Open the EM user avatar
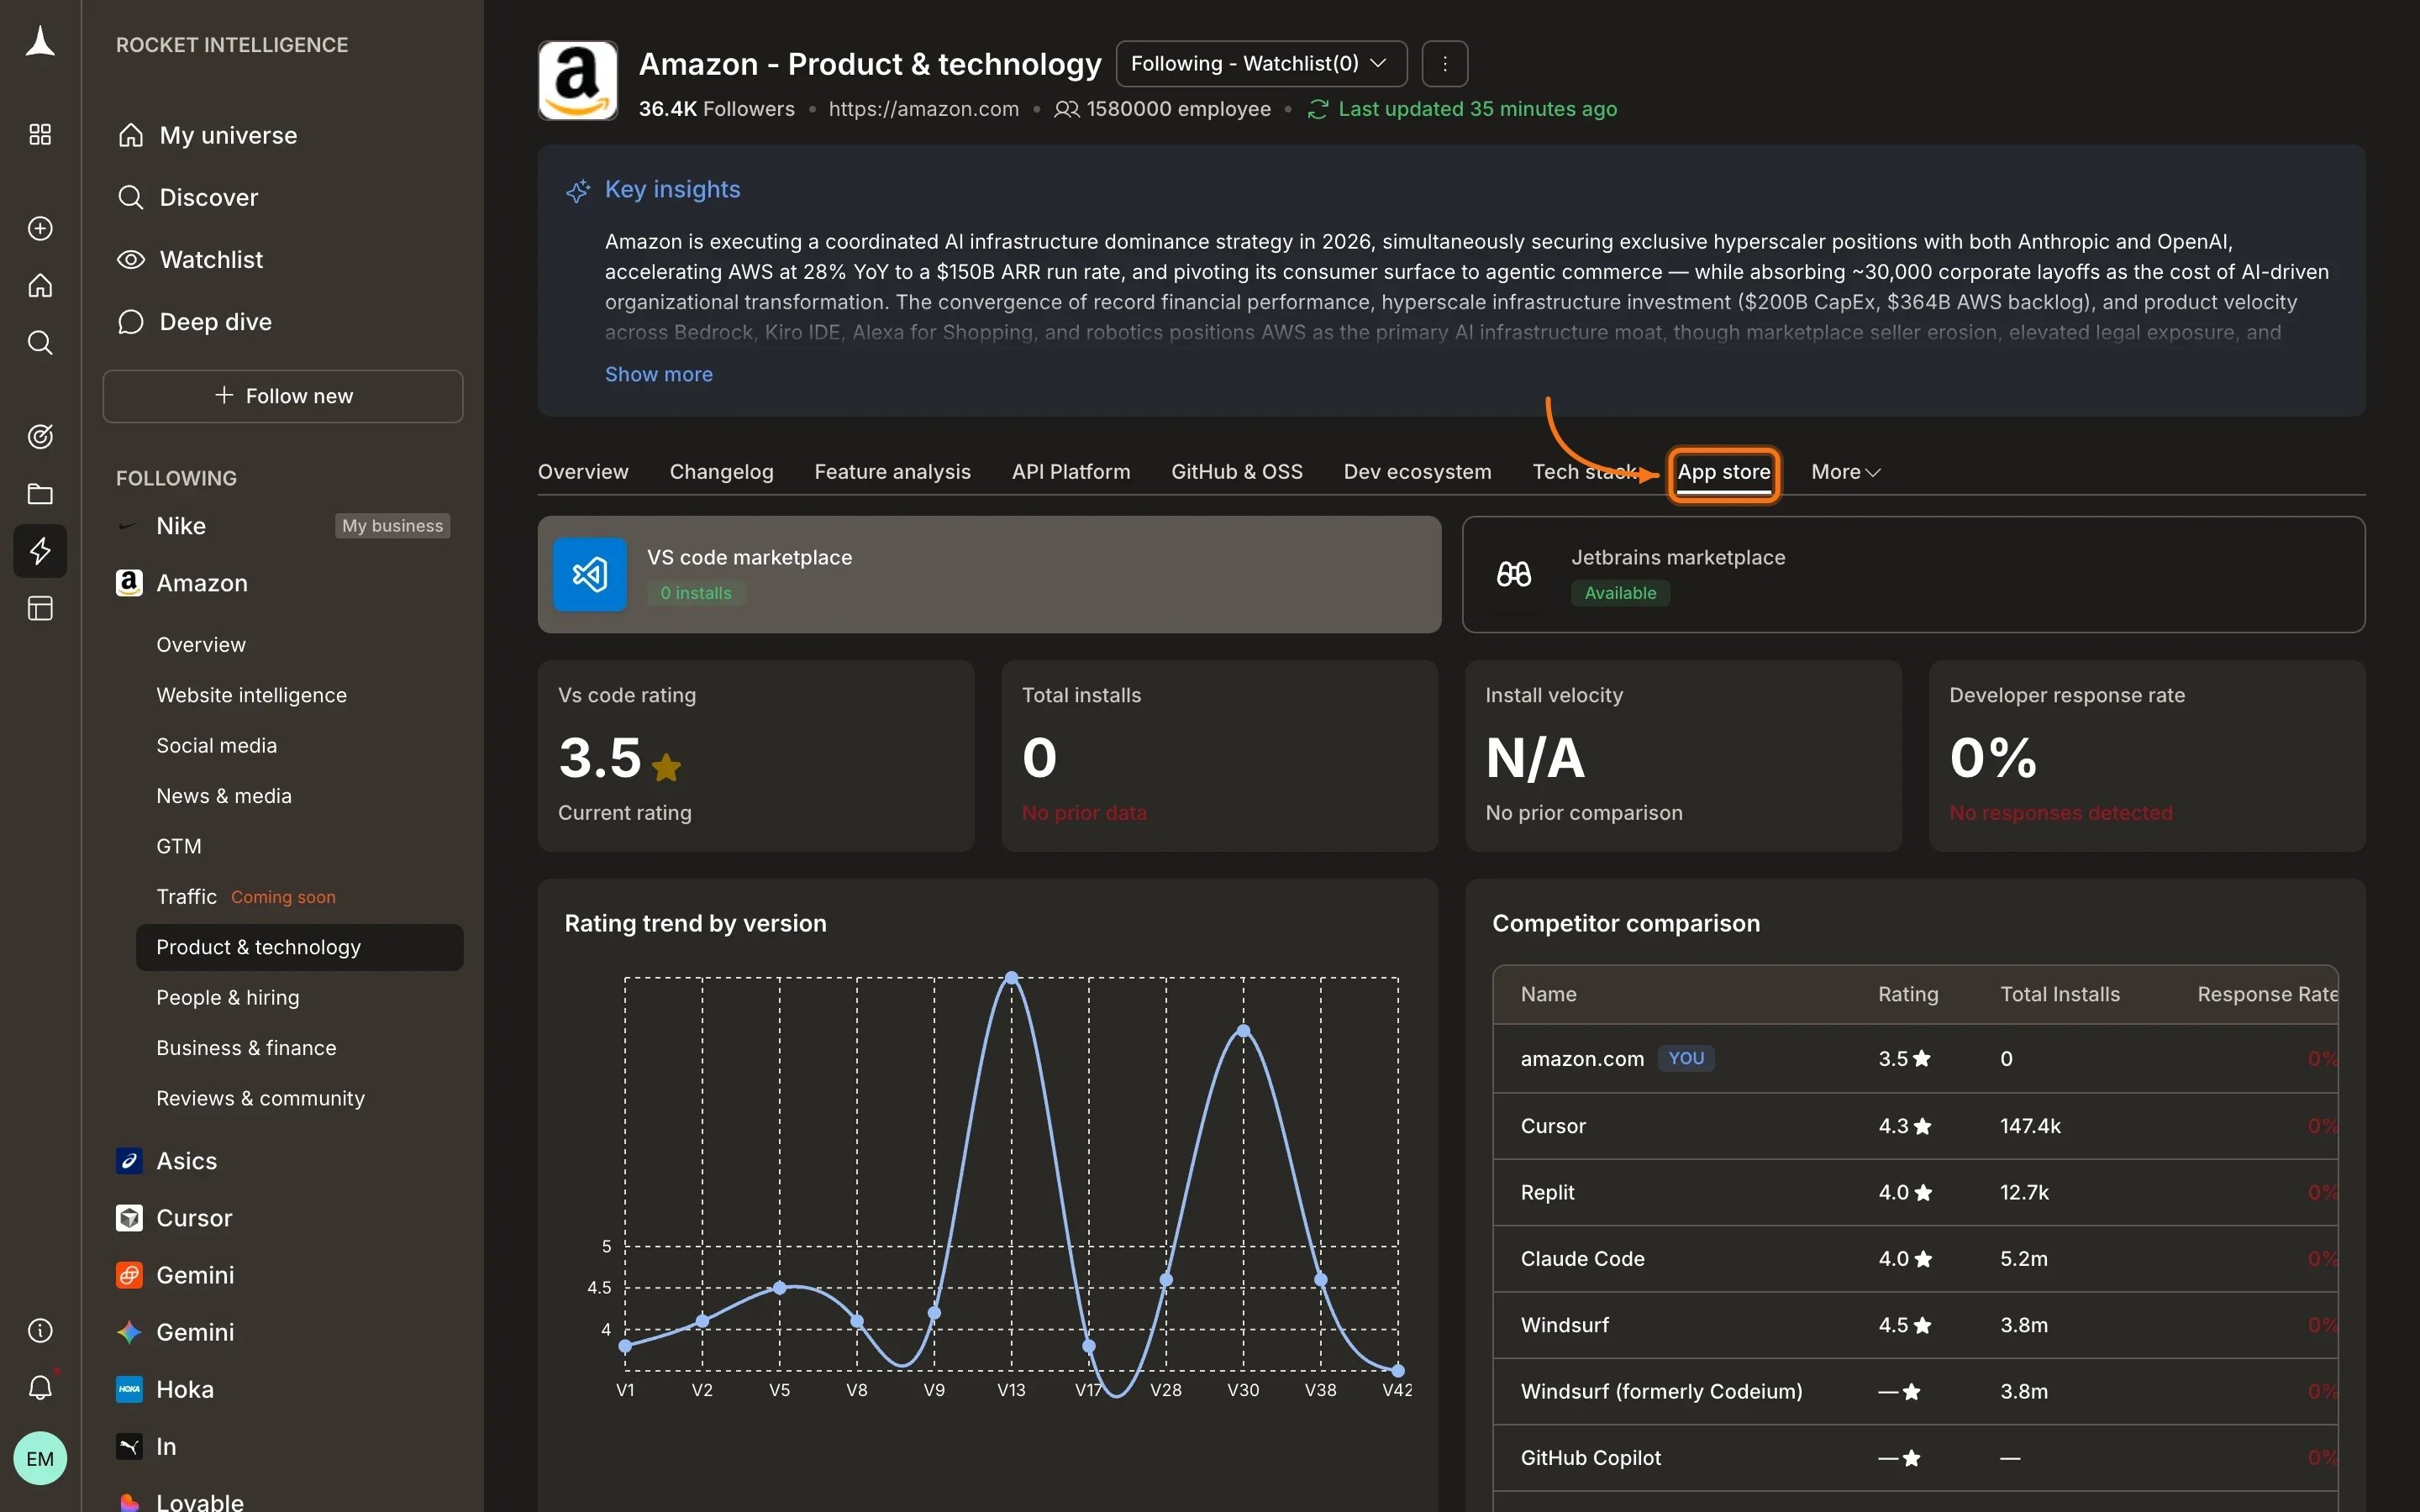The image size is (2420, 1512). click(x=40, y=1458)
